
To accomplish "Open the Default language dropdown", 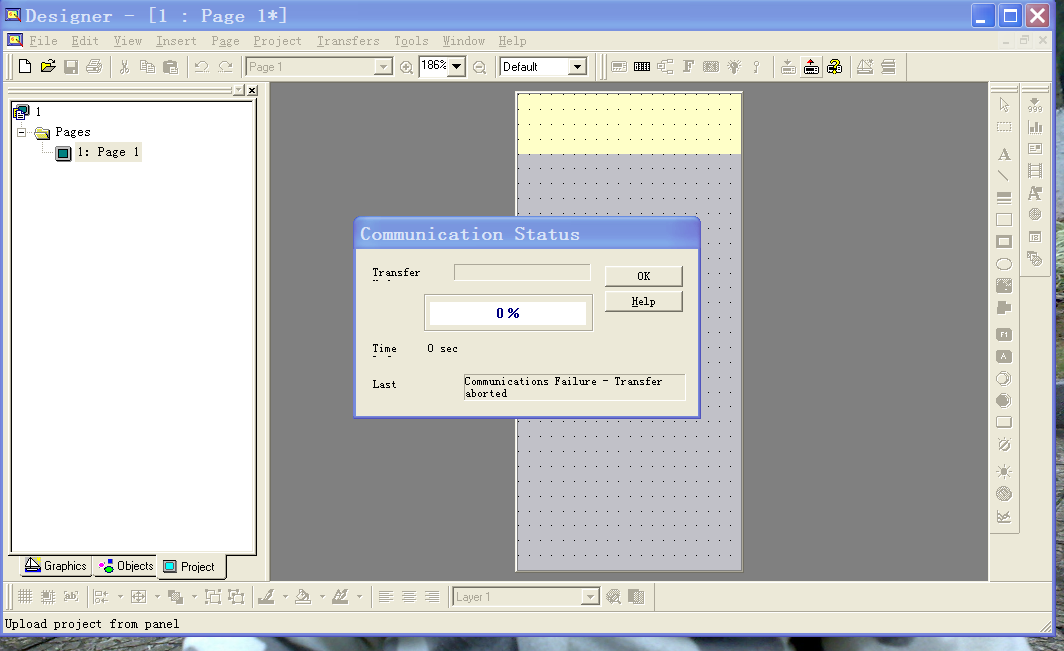I will pos(576,67).
